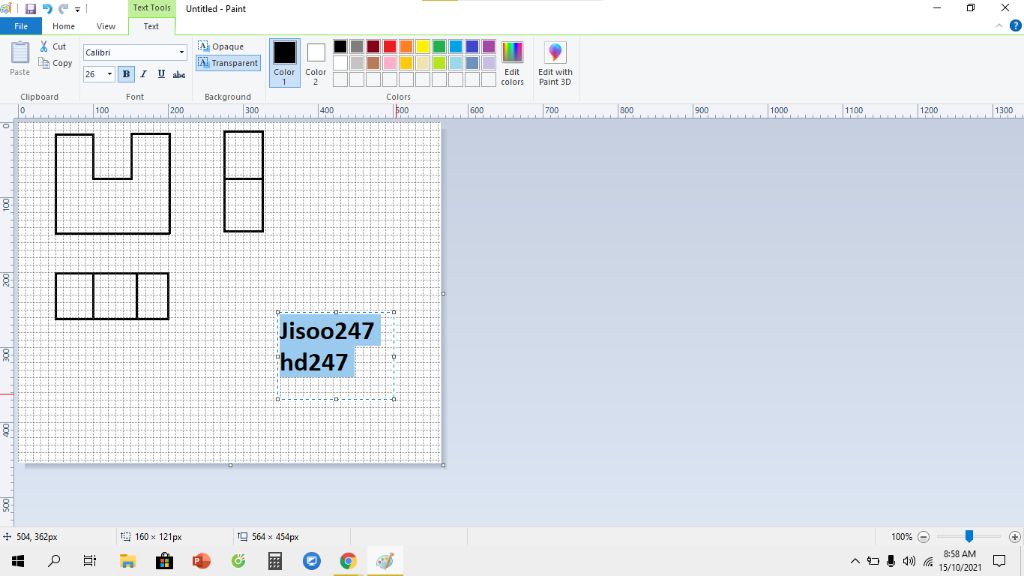Open Edit with Paint 3D
The width and height of the screenshot is (1024, 576).
click(x=555, y=63)
